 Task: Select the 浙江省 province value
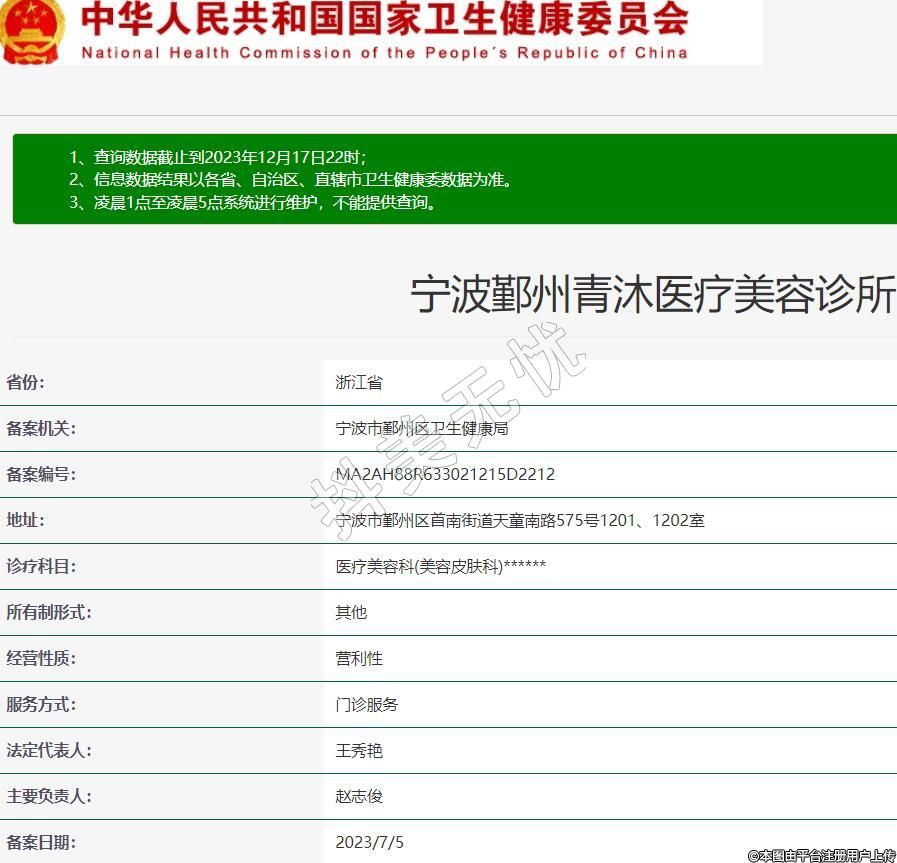pyautogui.click(x=359, y=382)
